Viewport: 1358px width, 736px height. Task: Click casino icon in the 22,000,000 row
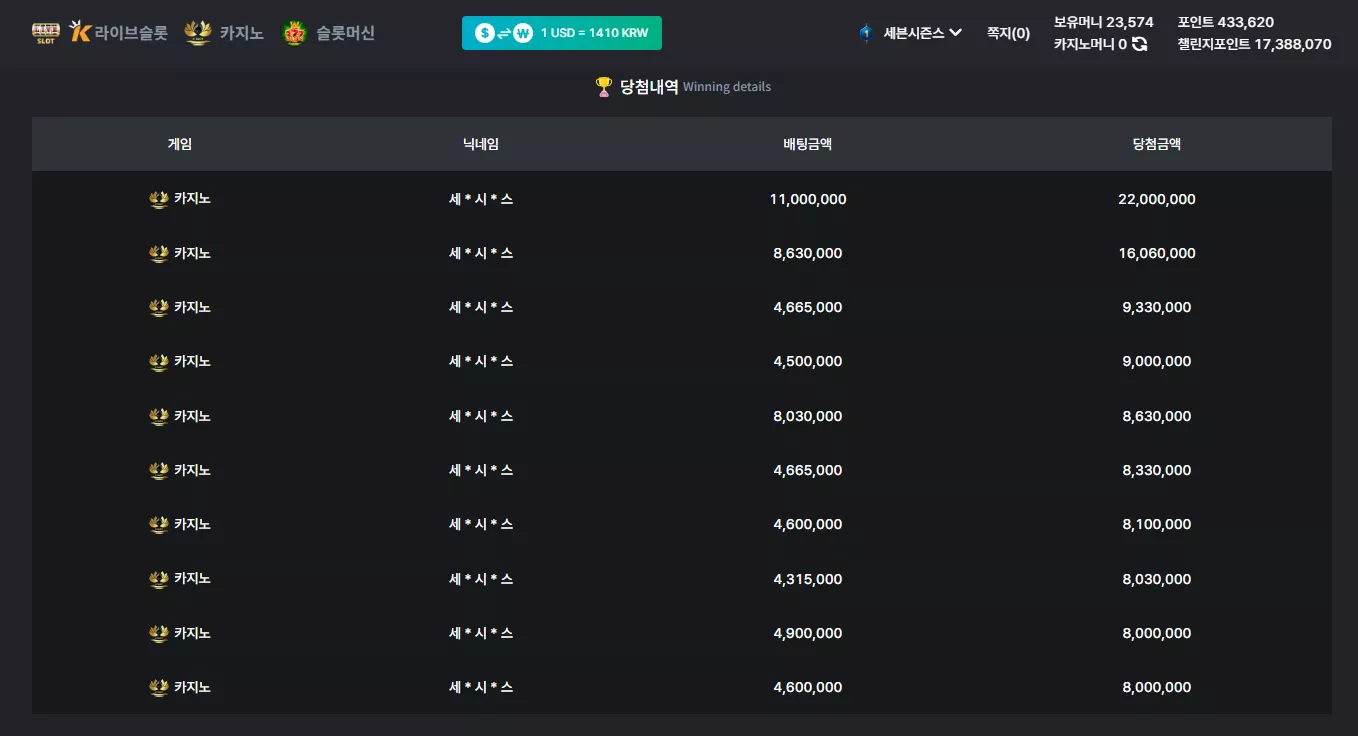click(x=158, y=199)
